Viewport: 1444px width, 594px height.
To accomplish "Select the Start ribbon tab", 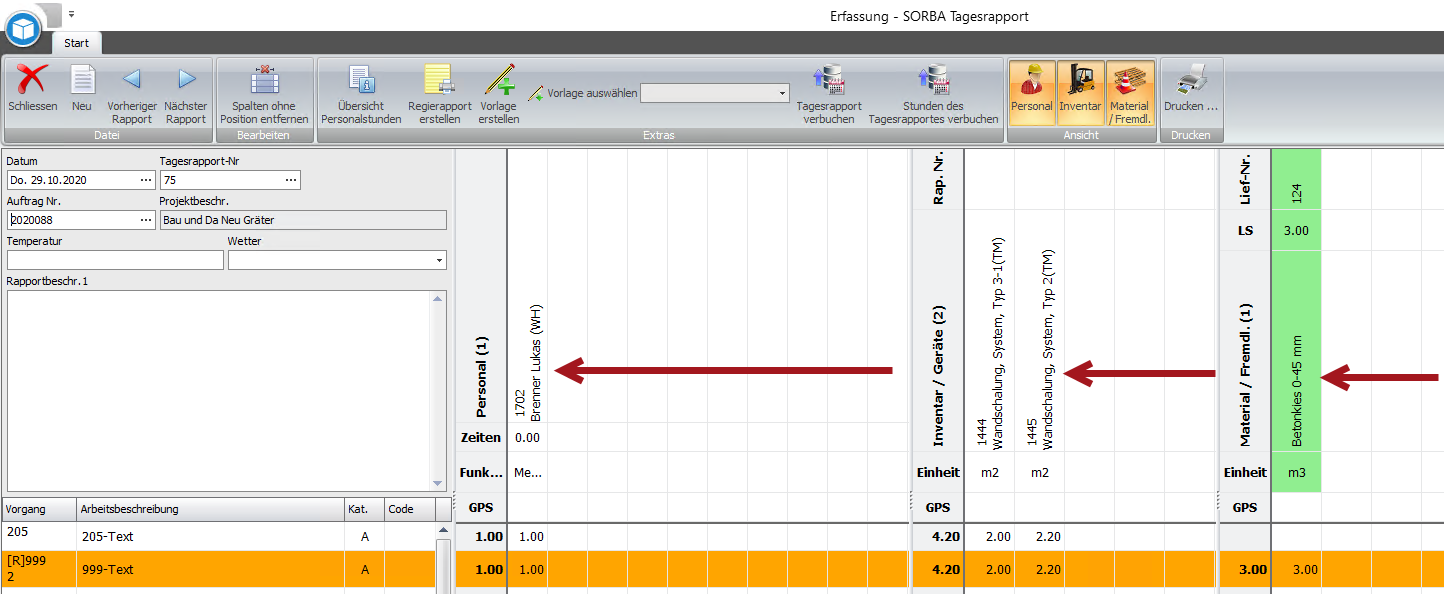I will coord(77,43).
